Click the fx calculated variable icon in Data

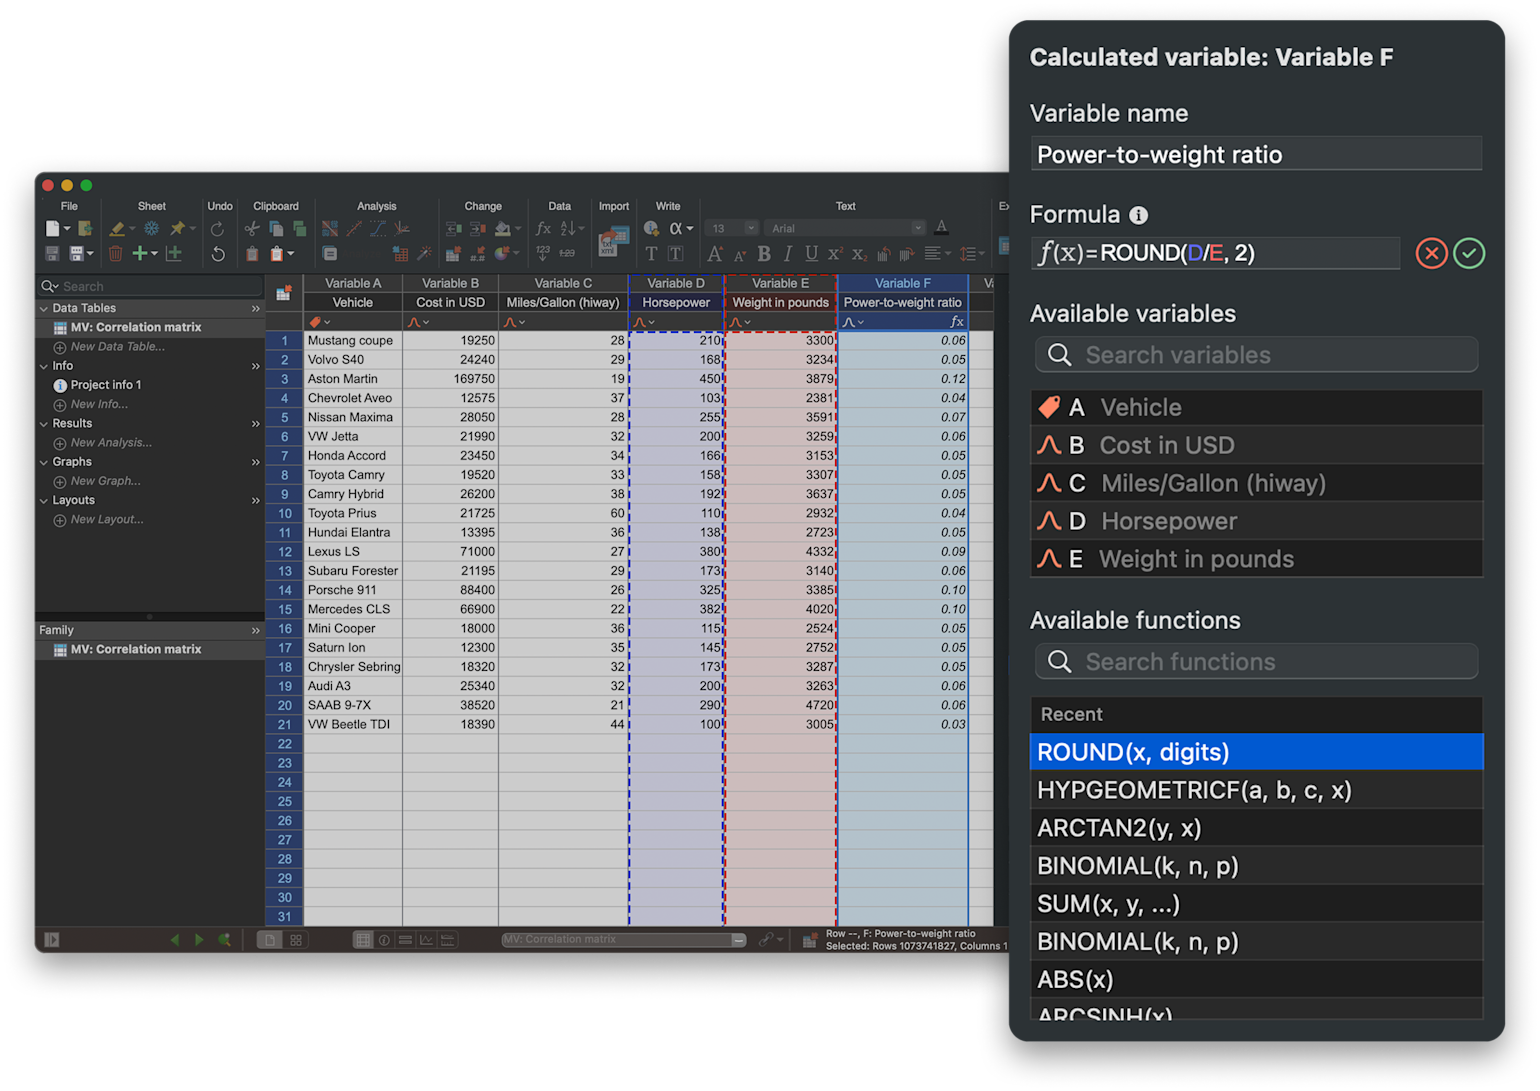tap(543, 229)
